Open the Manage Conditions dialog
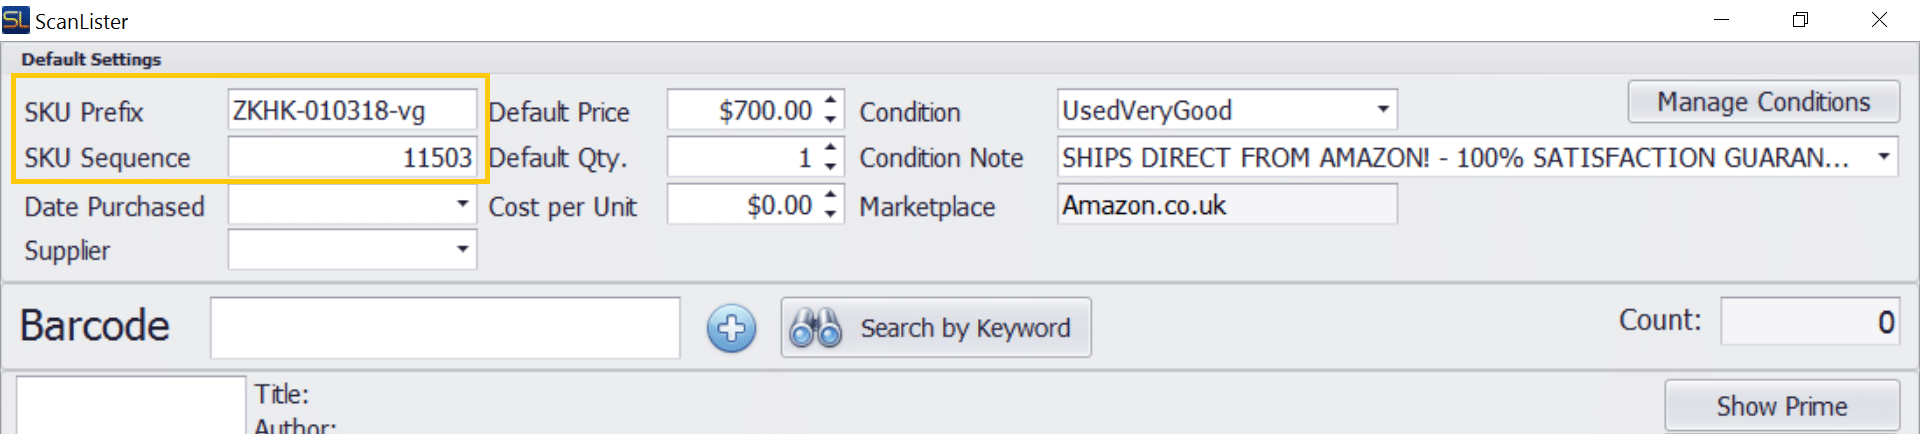The image size is (1920, 434). [1763, 102]
